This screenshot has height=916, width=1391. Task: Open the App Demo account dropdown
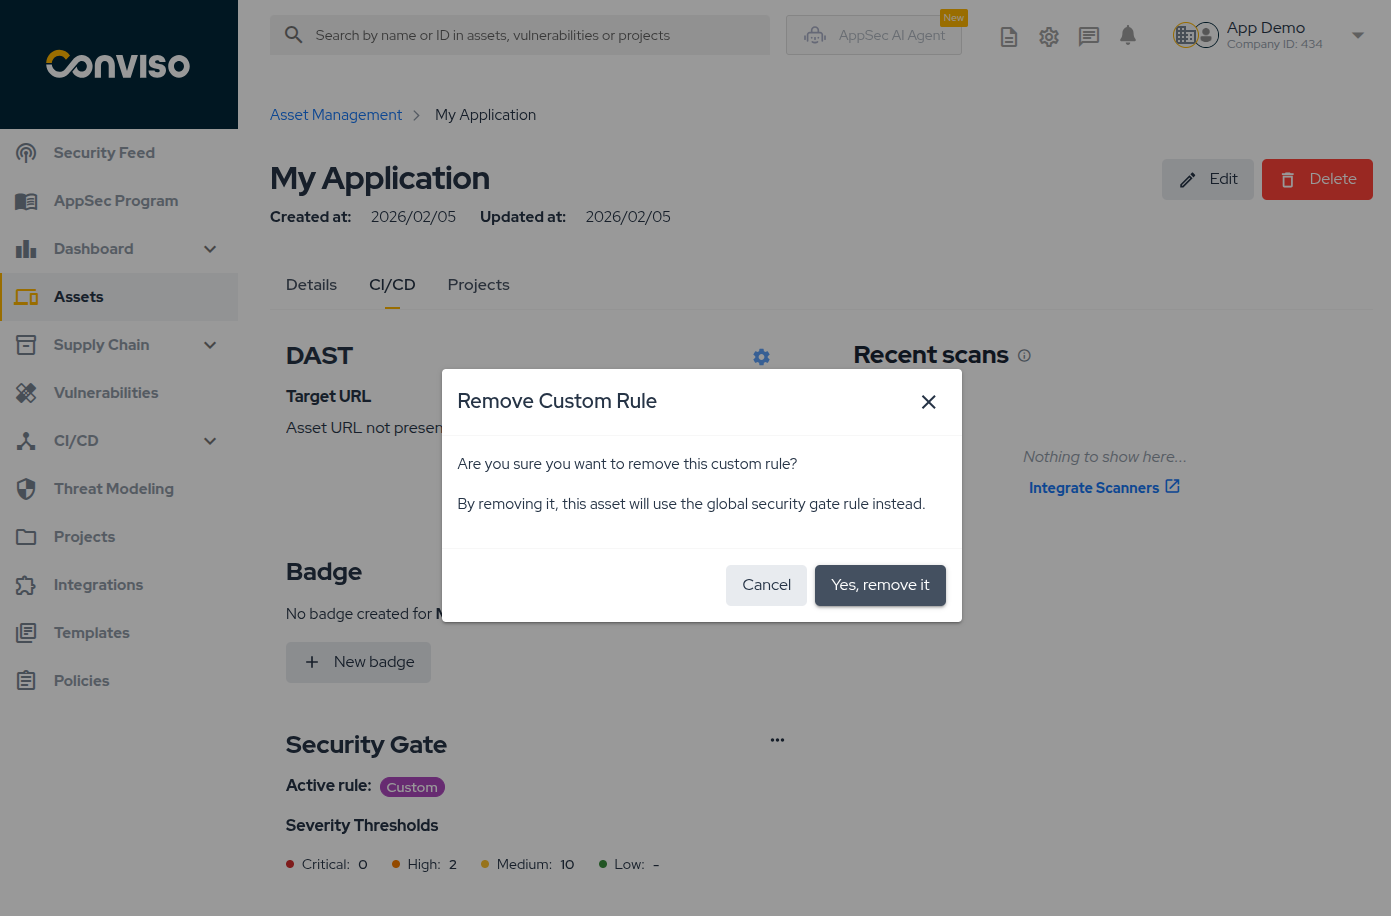1358,35
